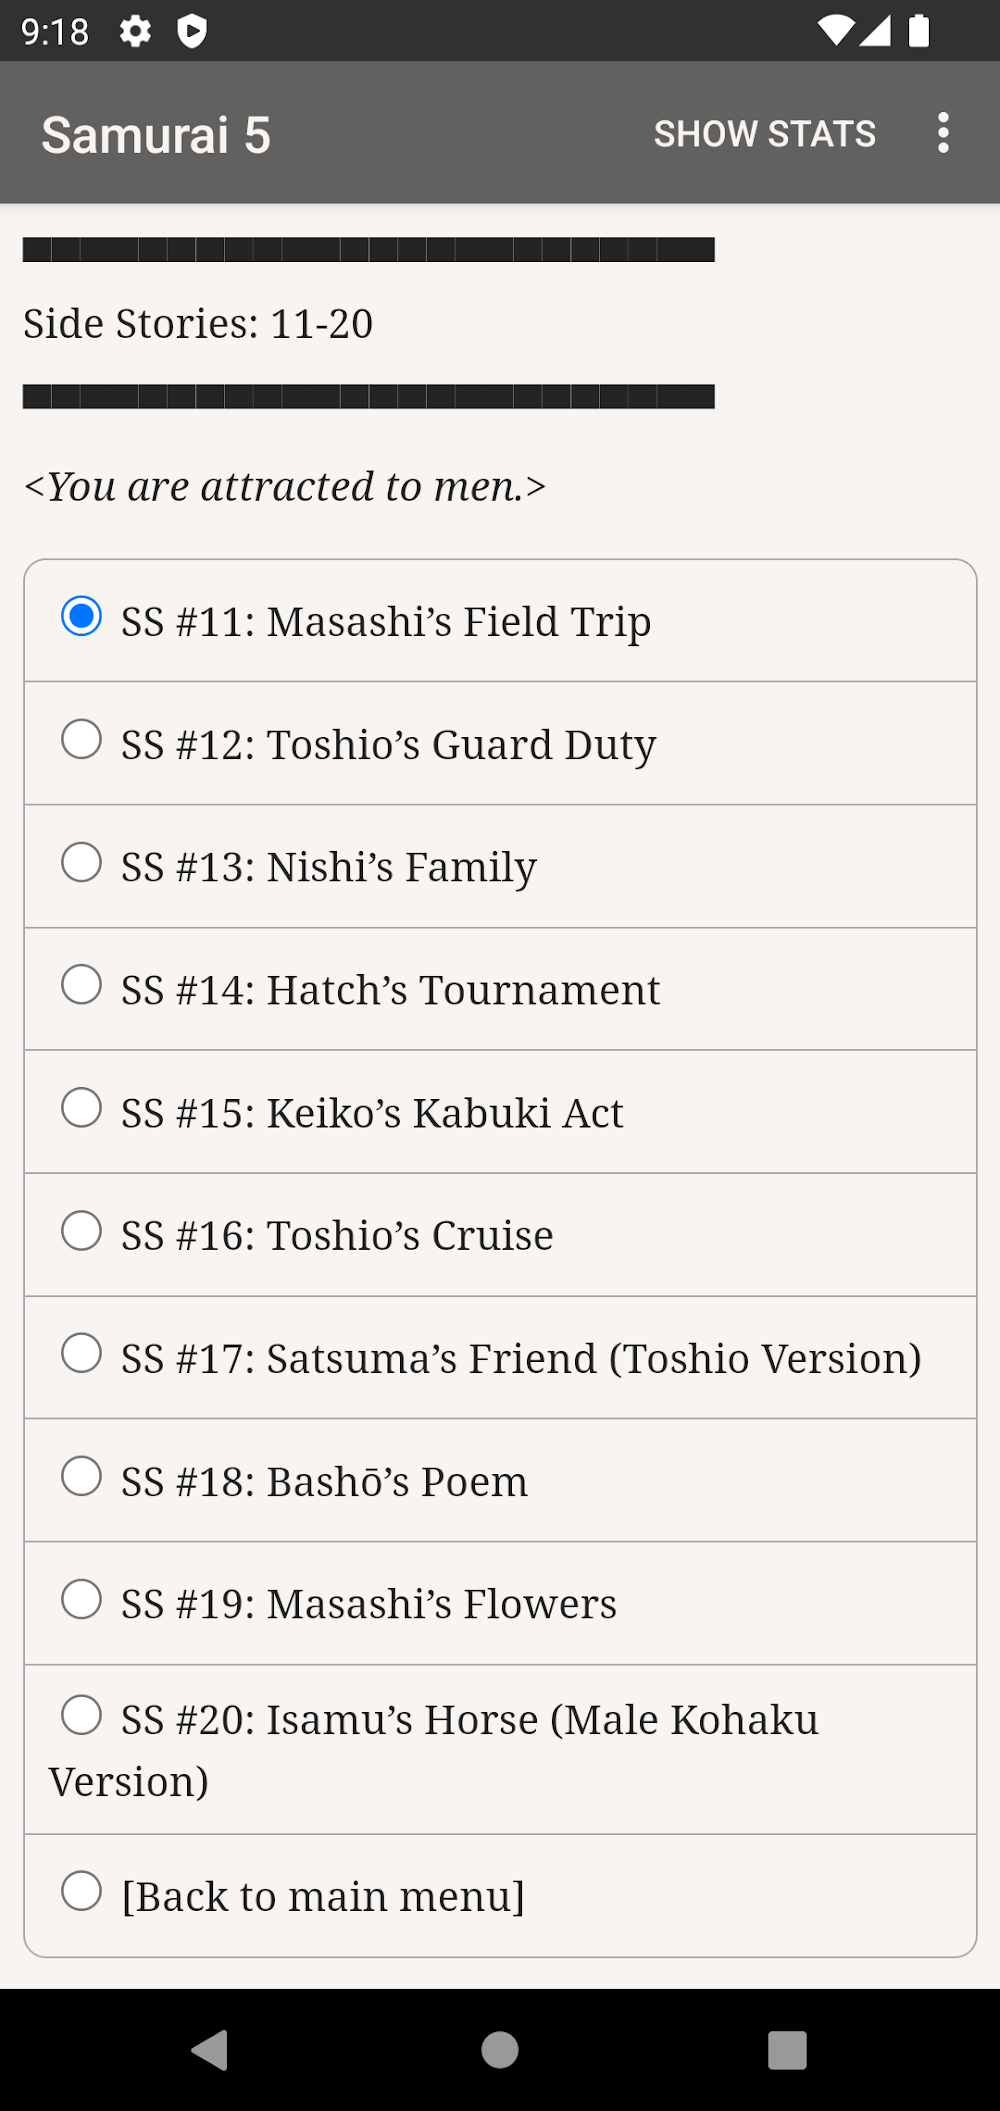The height and width of the screenshot is (2111, 1000).
Task: Tap the Android back navigation button
Action: coord(210,2049)
